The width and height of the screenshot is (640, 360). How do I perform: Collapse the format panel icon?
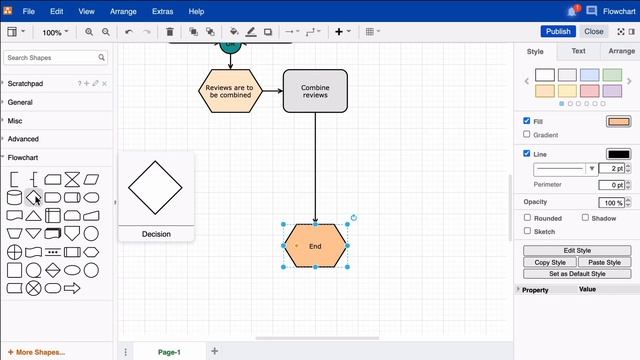click(632, 31)
